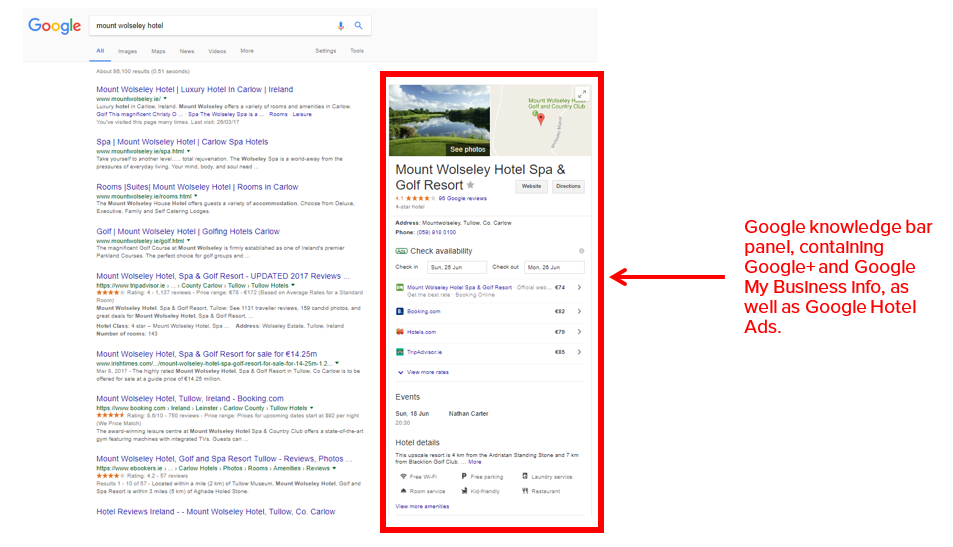The height and width of the screenshot is (547, 953).
Task: Open Hotel Reviews Ireland result
Action: pyautogui.click(x=216, y=512)
